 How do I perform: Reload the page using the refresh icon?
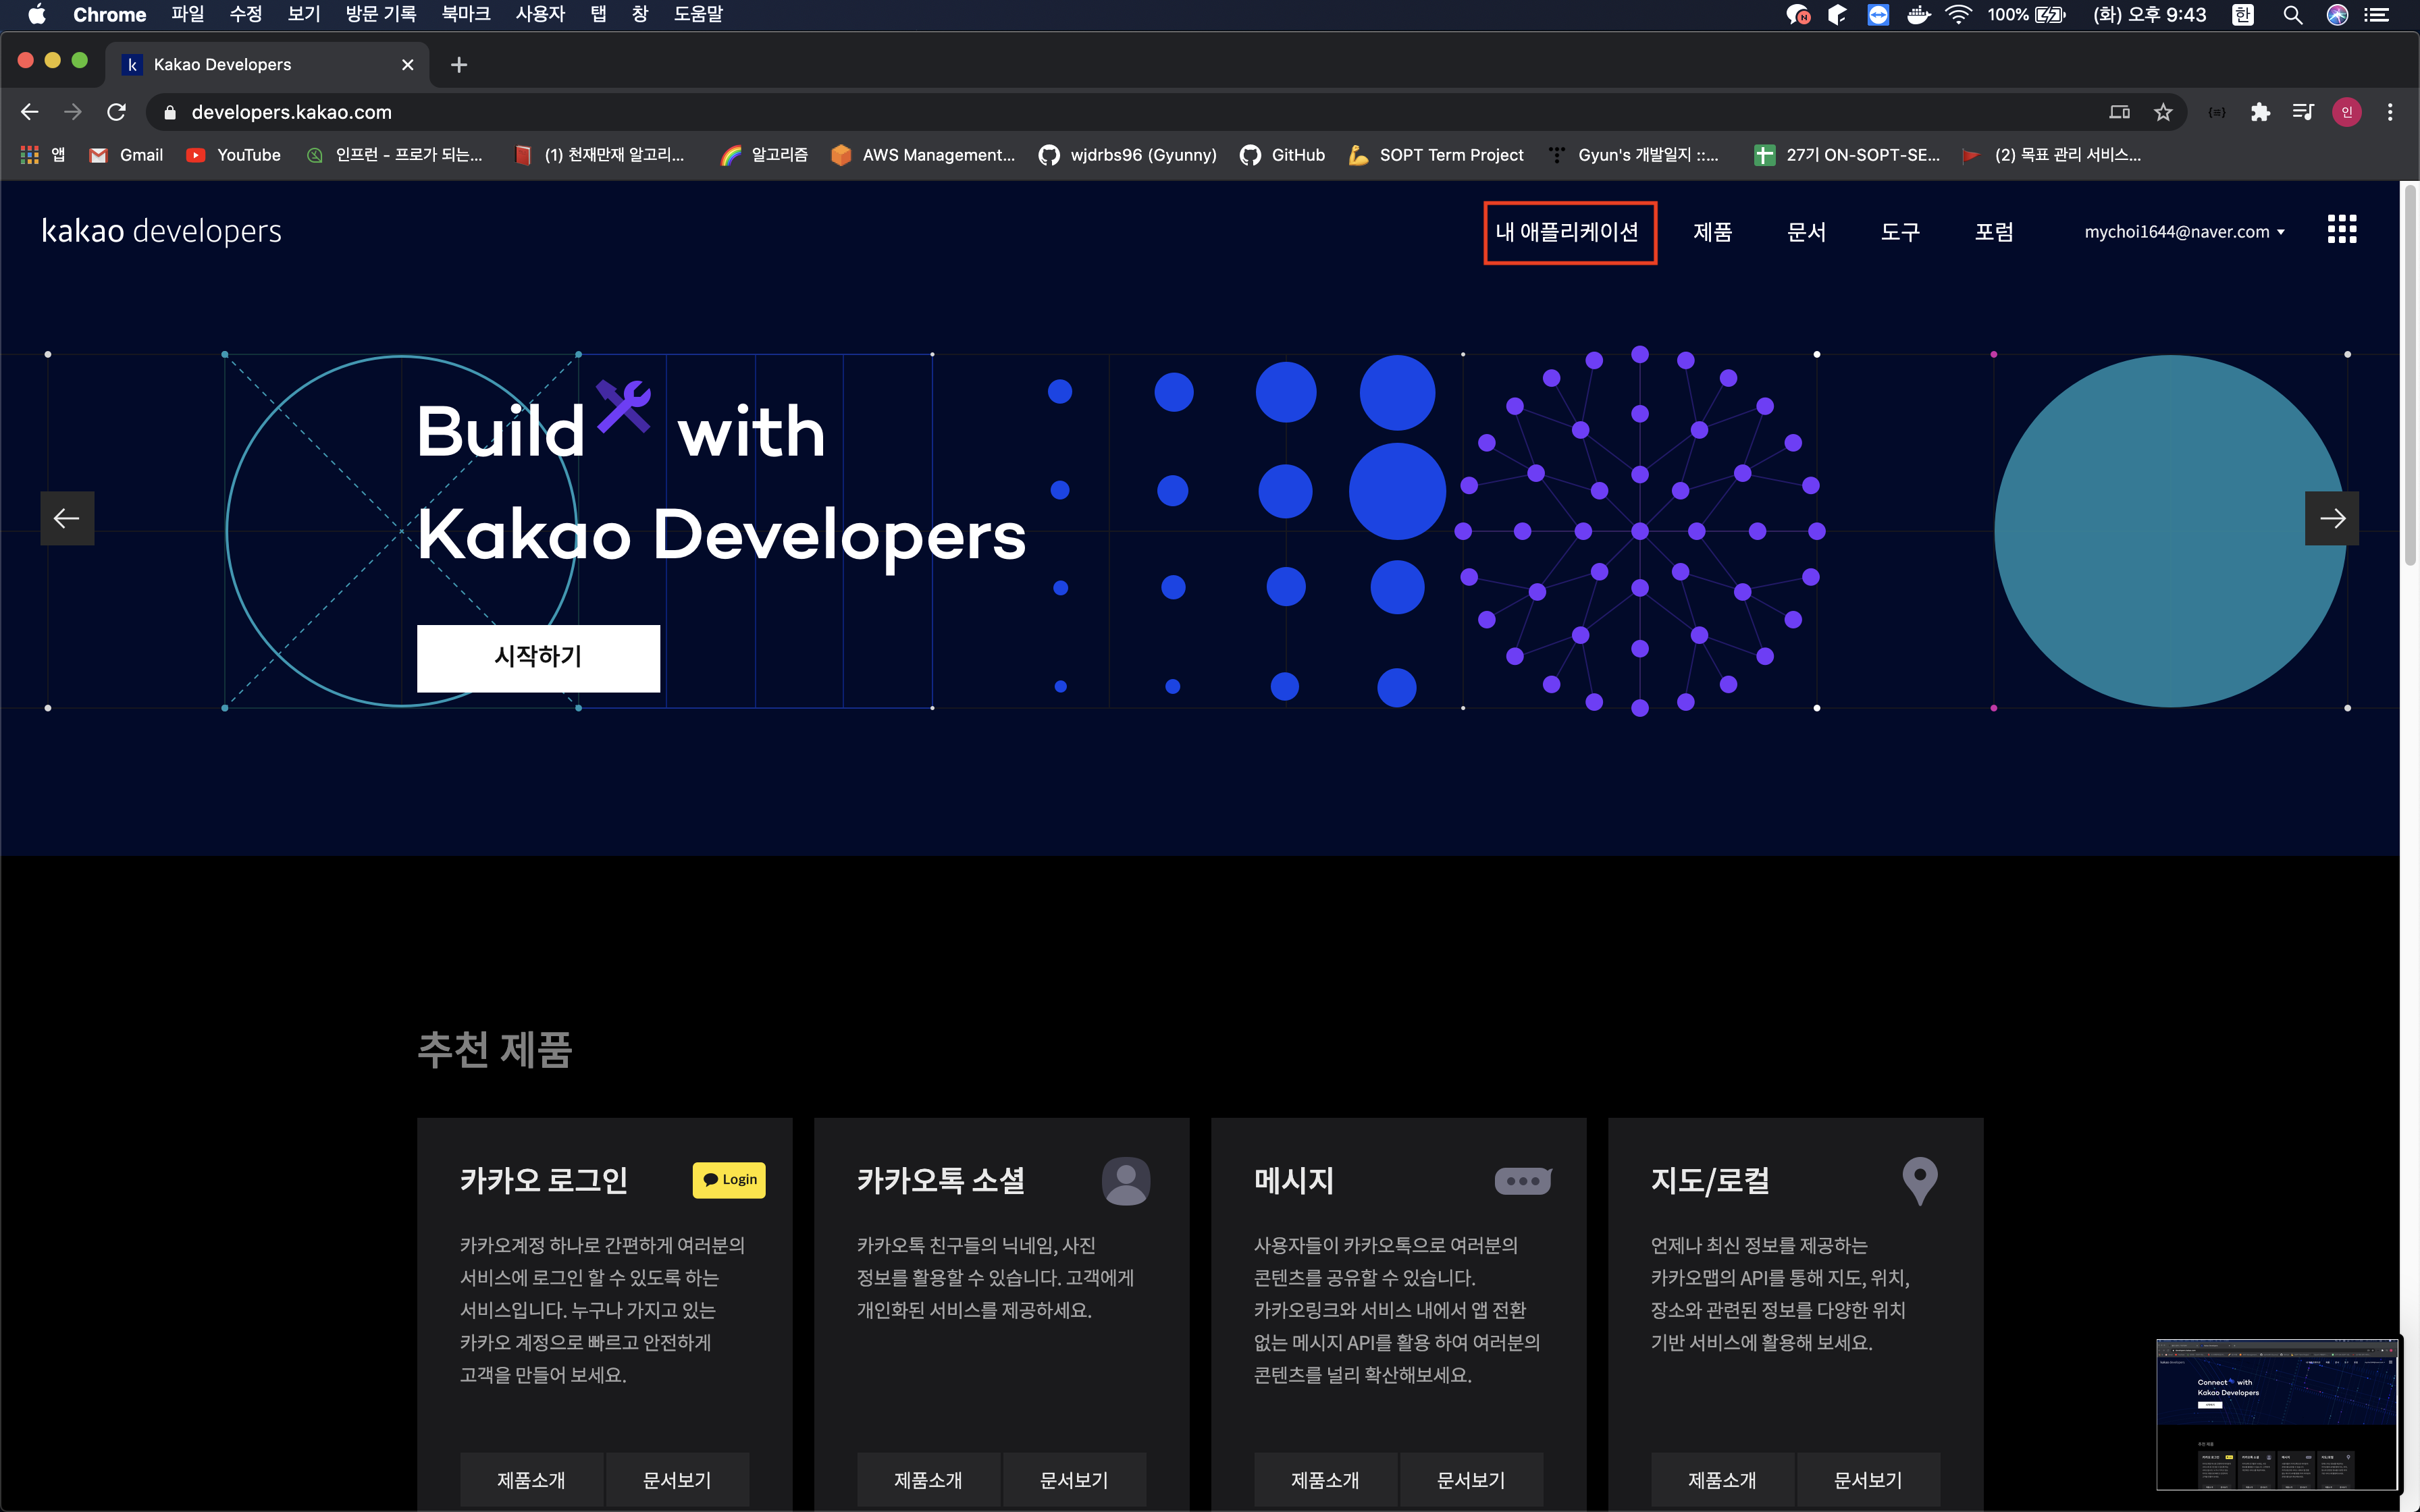[116, 112]
